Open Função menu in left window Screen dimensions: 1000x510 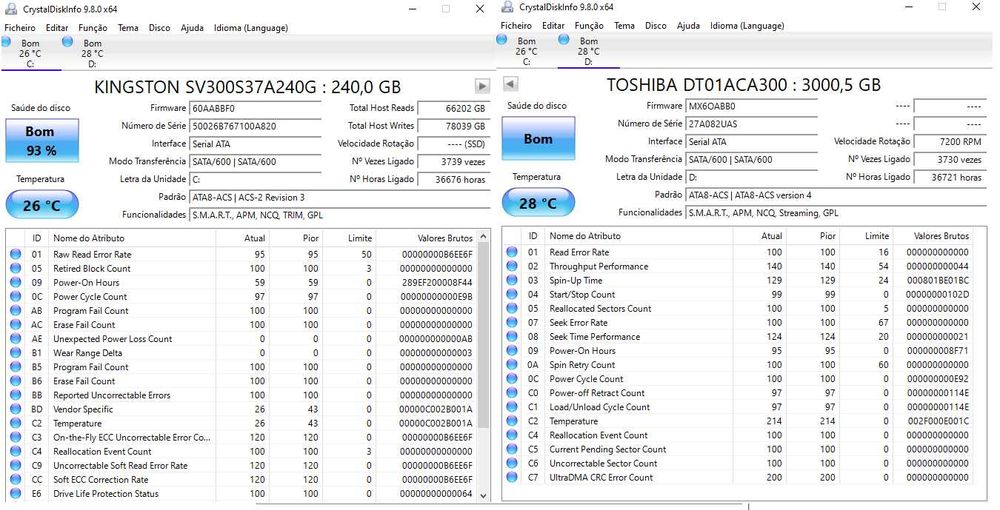[x=92, y=28]
